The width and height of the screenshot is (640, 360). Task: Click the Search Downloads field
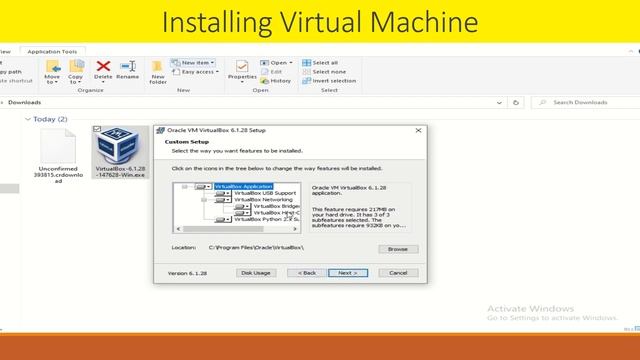(586, 102)
